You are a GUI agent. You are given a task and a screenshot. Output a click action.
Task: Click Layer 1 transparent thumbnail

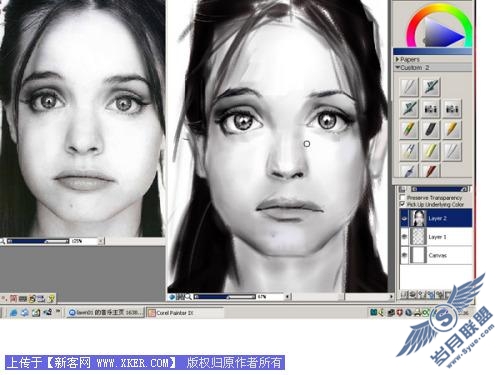tap(418, 237)
